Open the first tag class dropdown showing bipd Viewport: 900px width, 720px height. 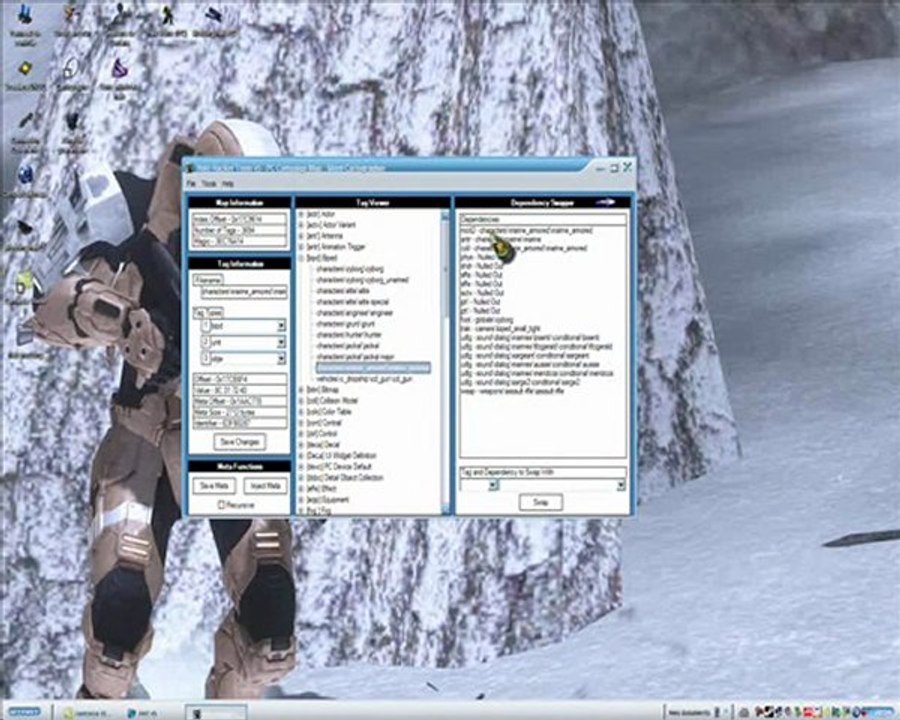[281, 326]
